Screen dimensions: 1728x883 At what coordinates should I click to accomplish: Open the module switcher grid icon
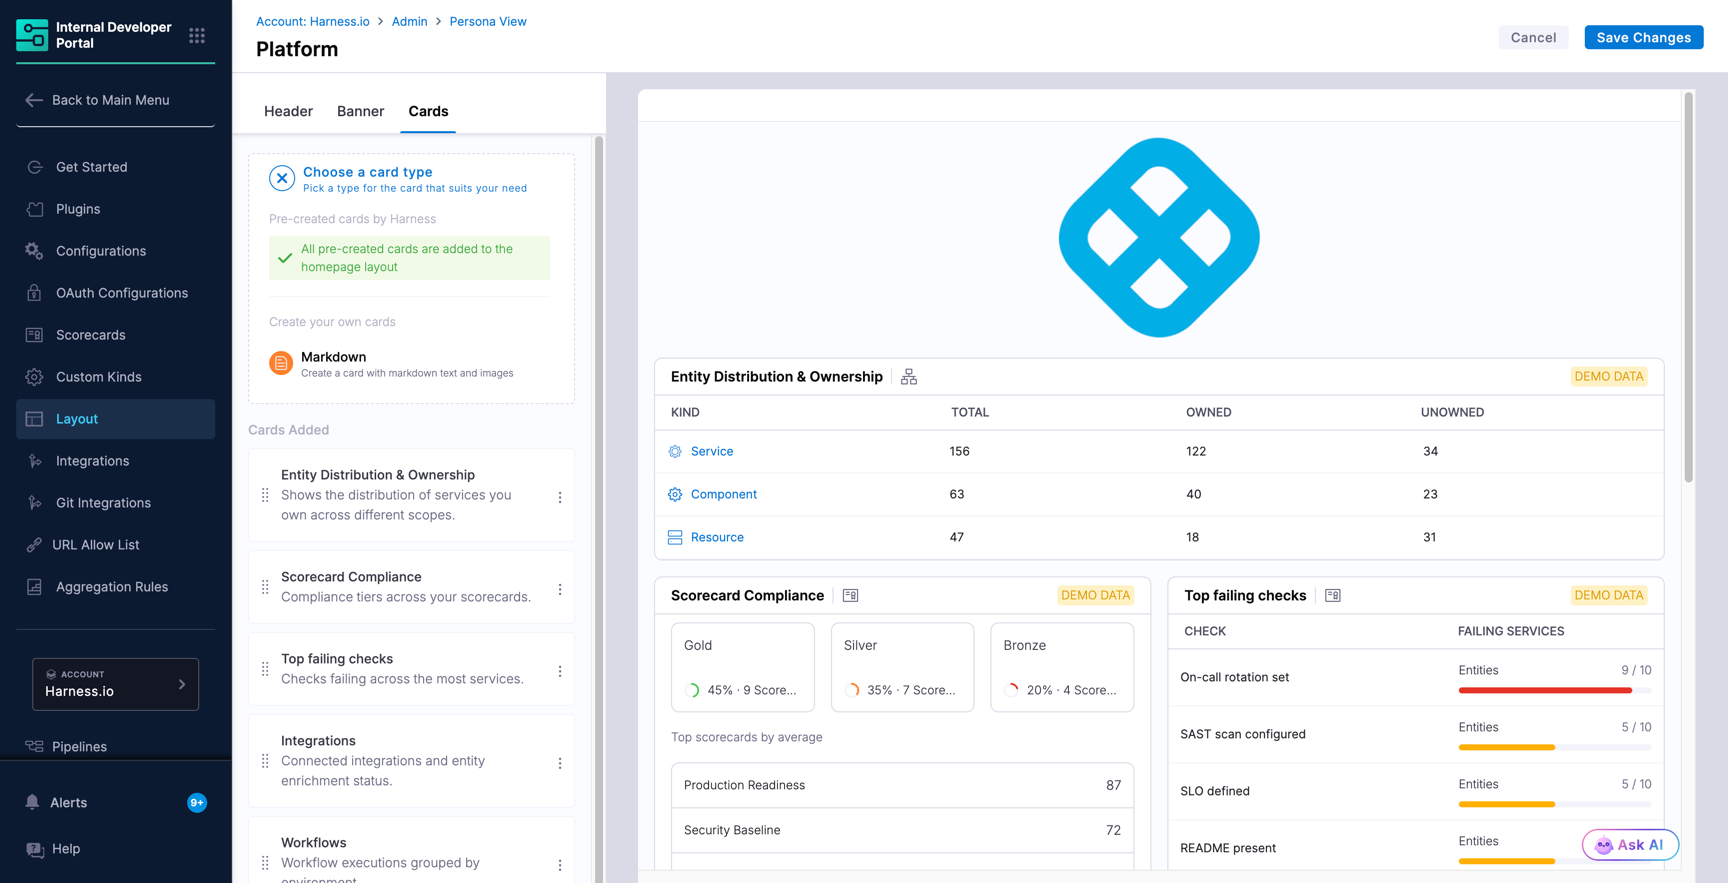[x=197, y=35]
